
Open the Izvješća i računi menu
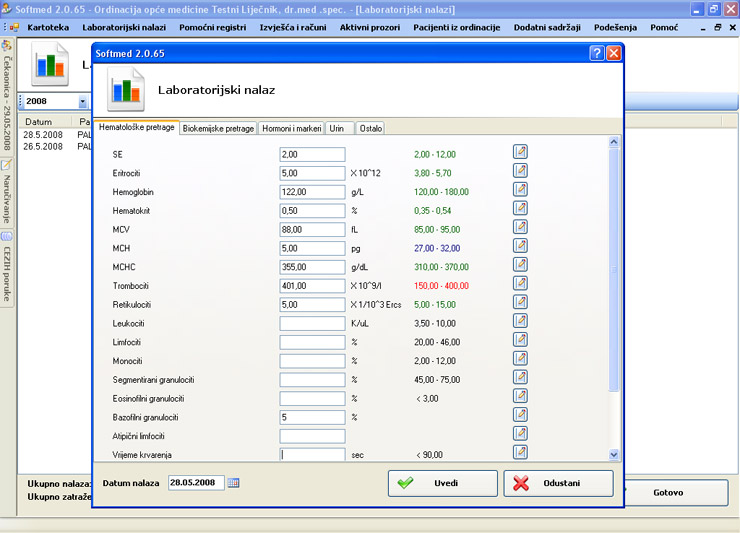pos(294,25)
